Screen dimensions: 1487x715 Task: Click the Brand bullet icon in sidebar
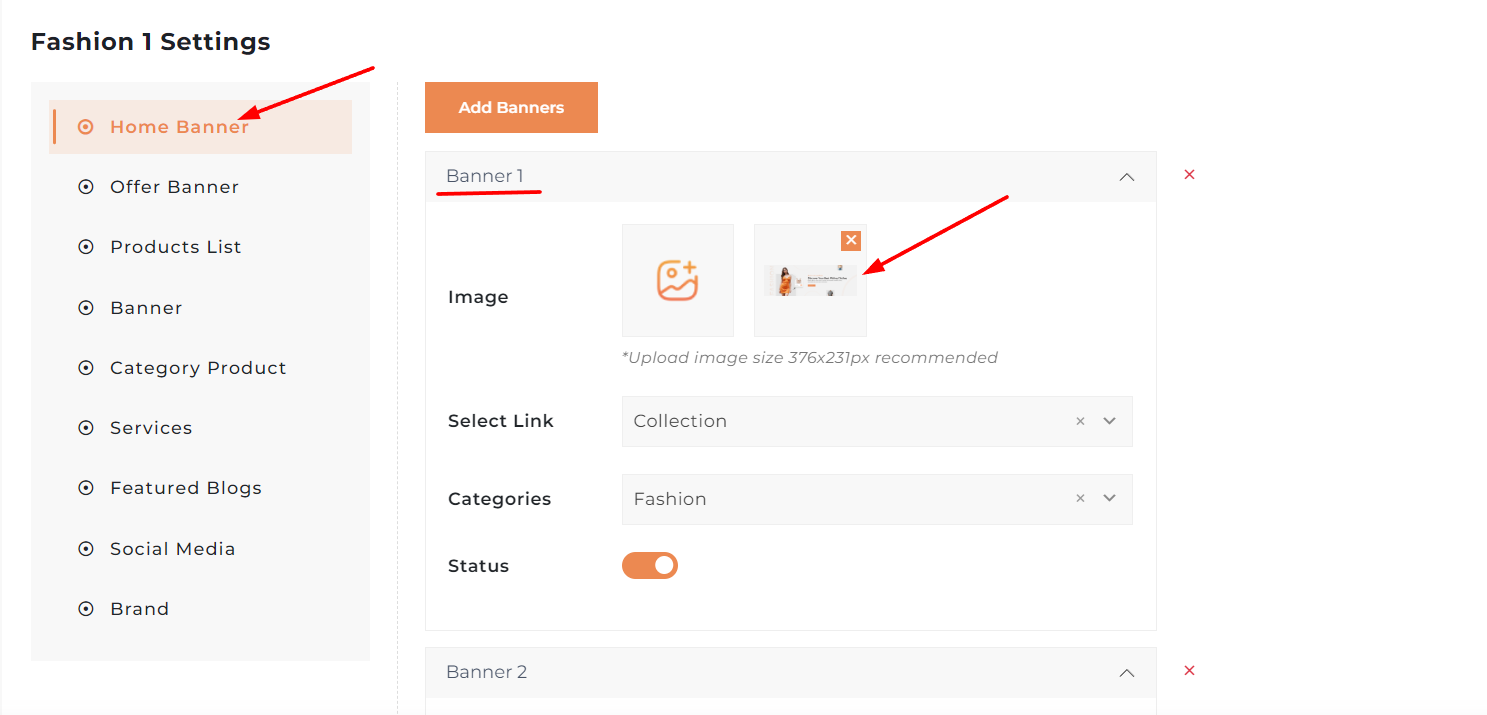(86, 609)
